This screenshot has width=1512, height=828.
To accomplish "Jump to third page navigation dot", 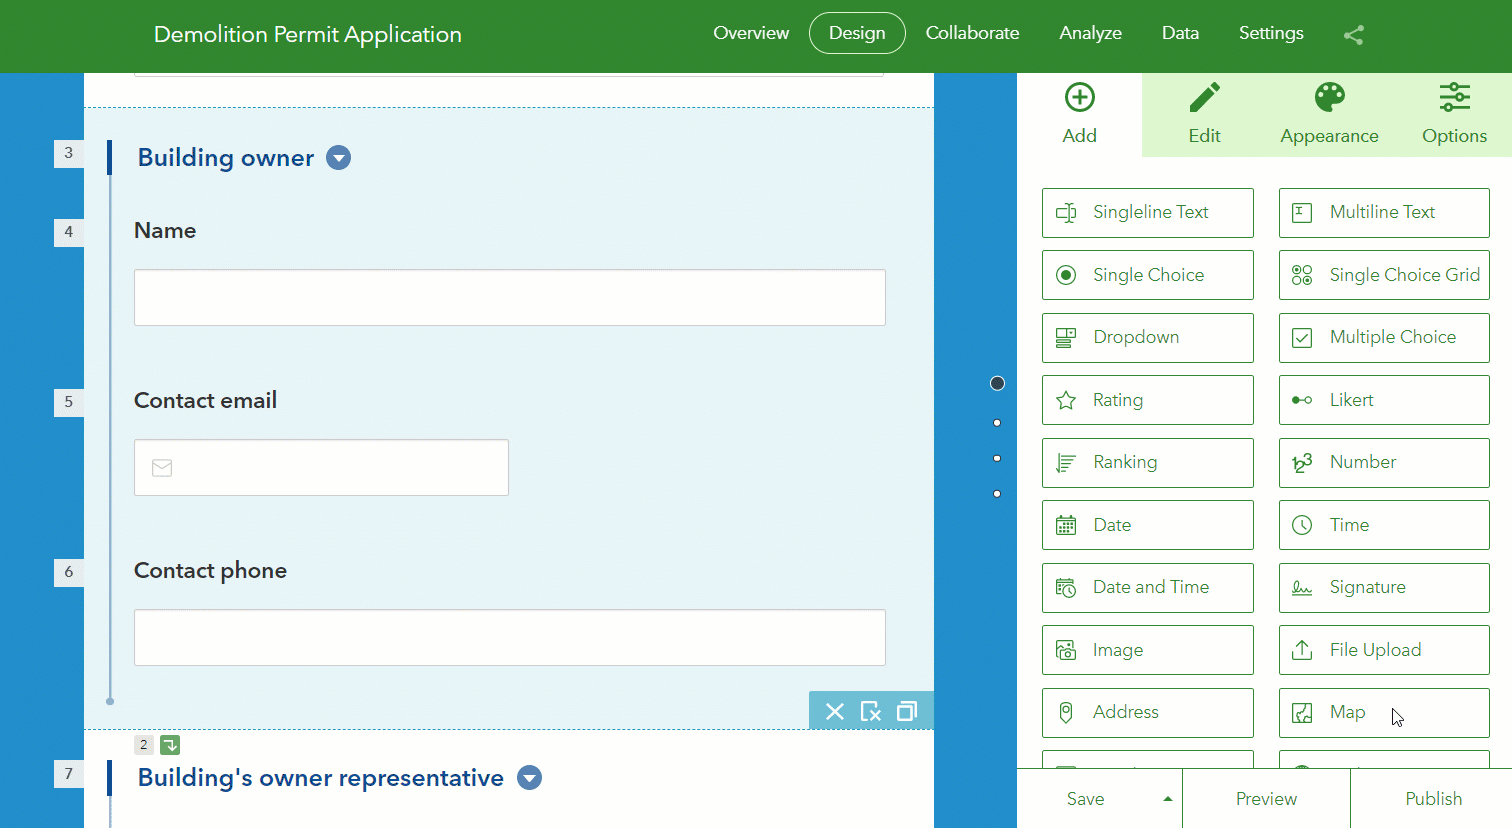I will [x=997, y=458].
